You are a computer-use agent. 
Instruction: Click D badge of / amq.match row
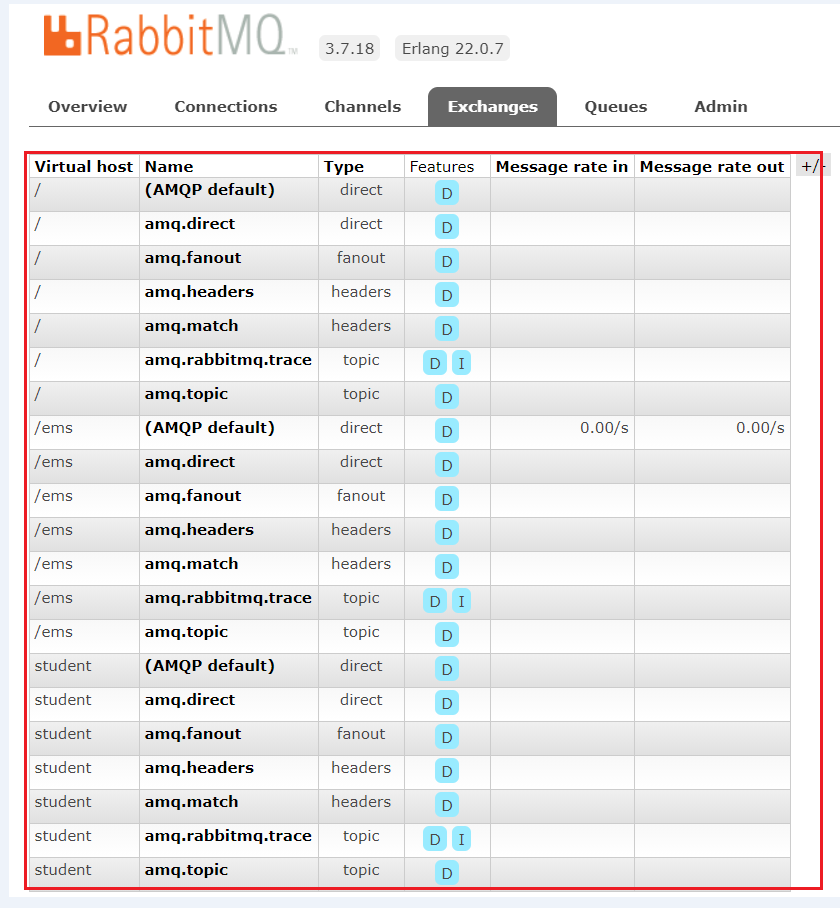tap(447, 329)
